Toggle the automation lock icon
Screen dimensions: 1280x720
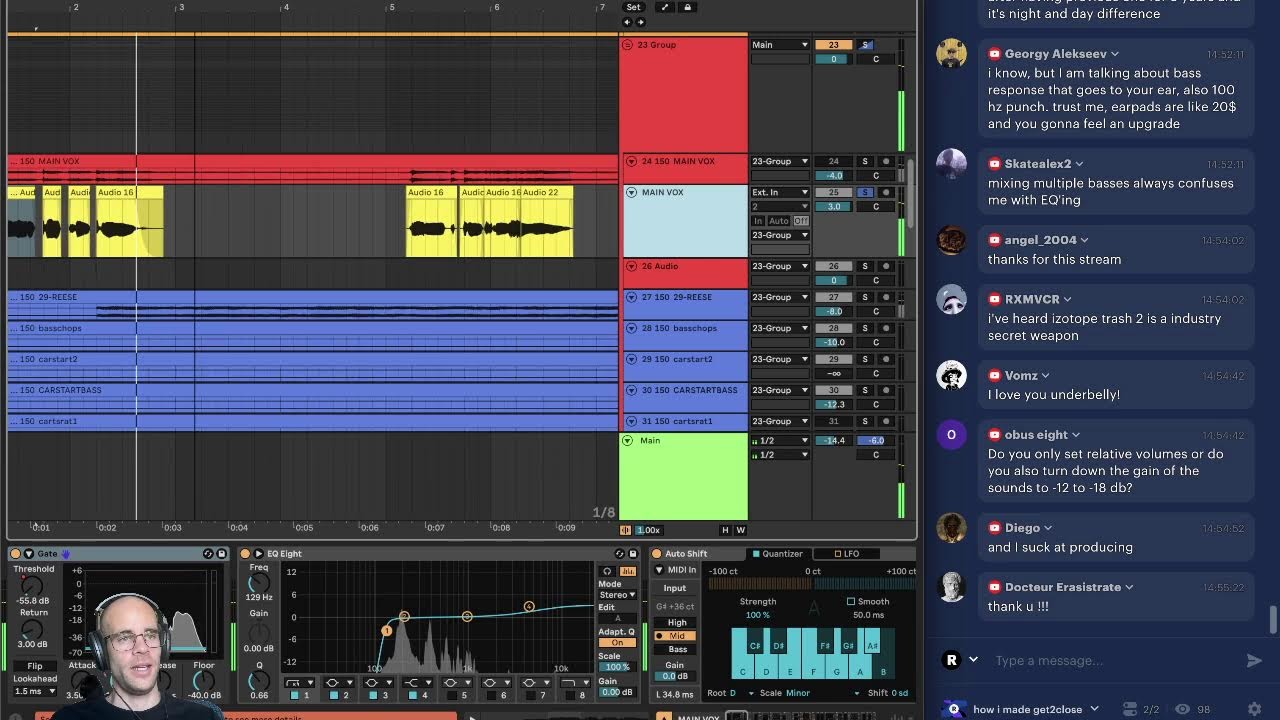pyautogui.click(x=687, y=7)
